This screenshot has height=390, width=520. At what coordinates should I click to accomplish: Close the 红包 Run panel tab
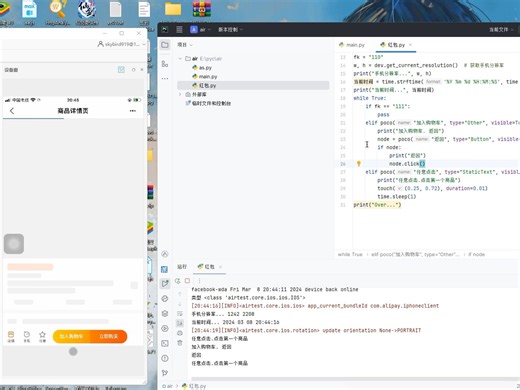(220, 267)
